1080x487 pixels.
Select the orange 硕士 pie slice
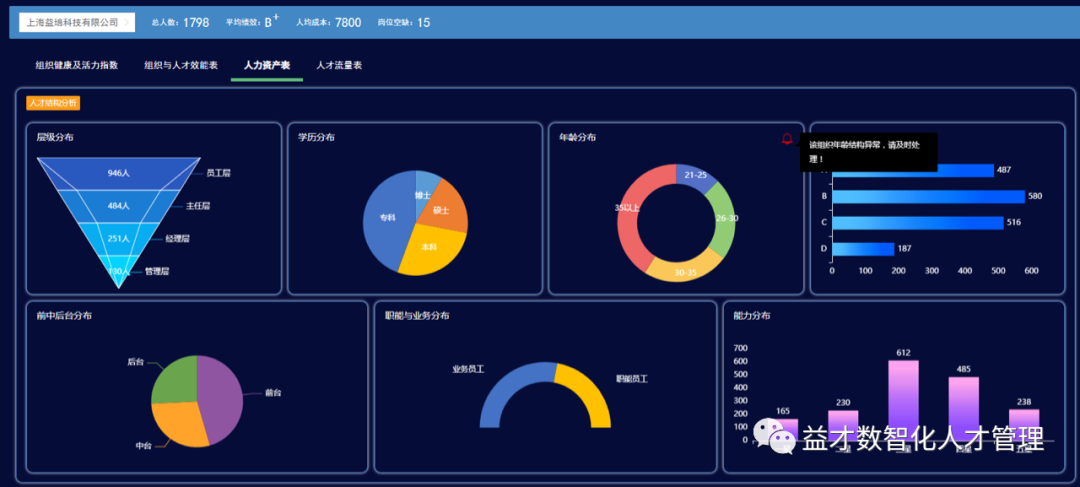coord(446,209)
